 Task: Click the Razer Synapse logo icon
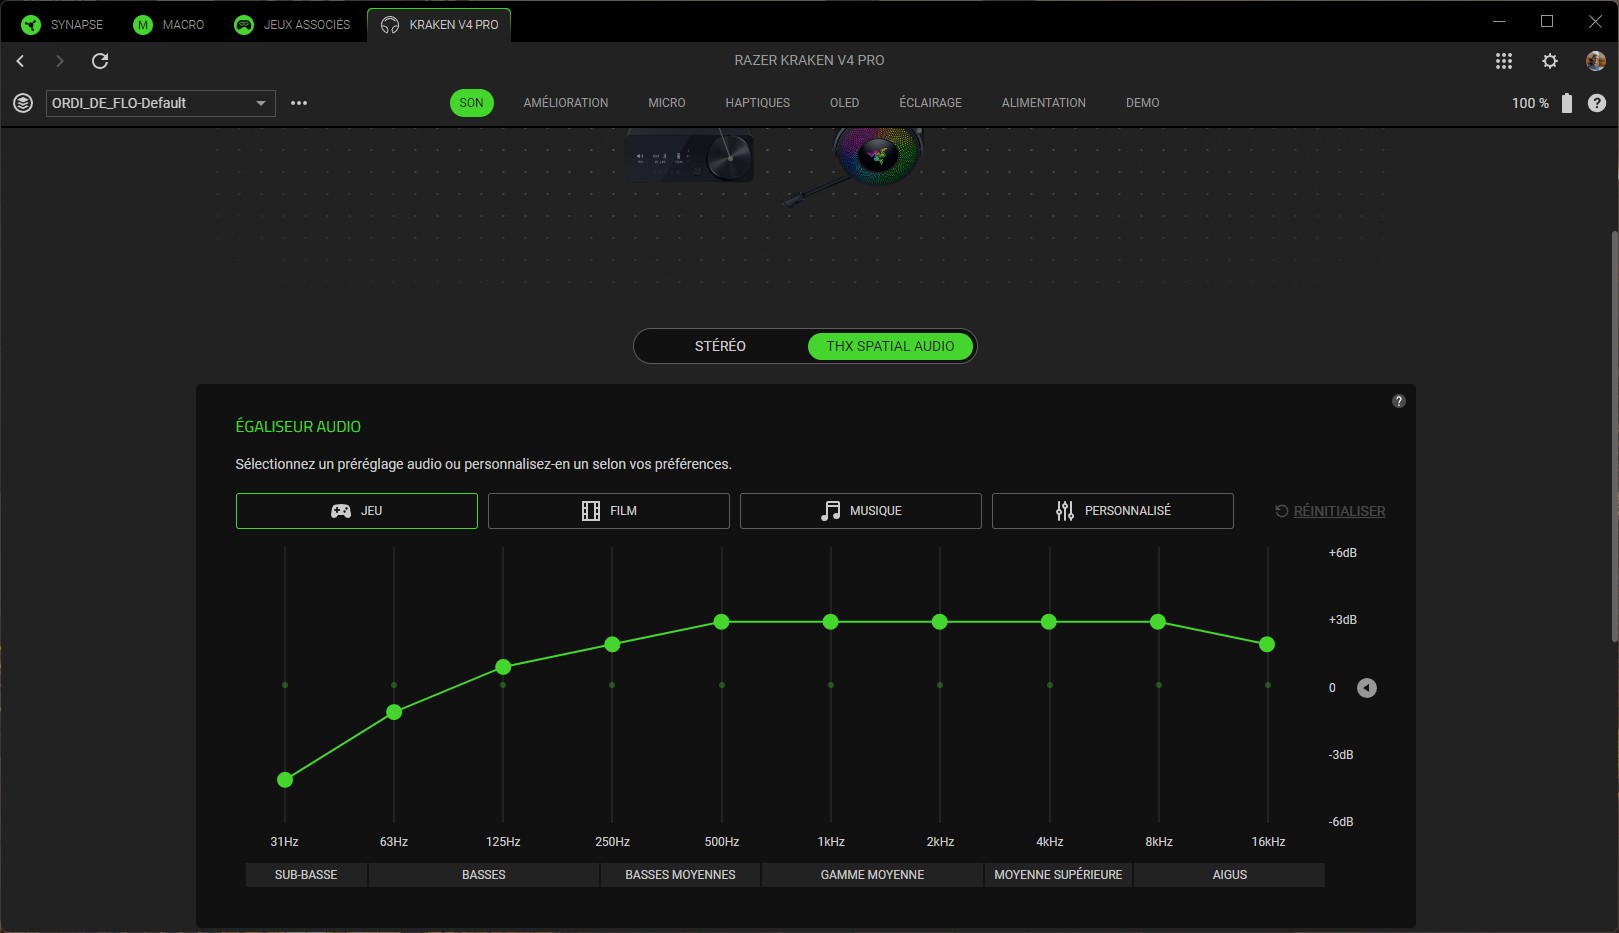31,25
